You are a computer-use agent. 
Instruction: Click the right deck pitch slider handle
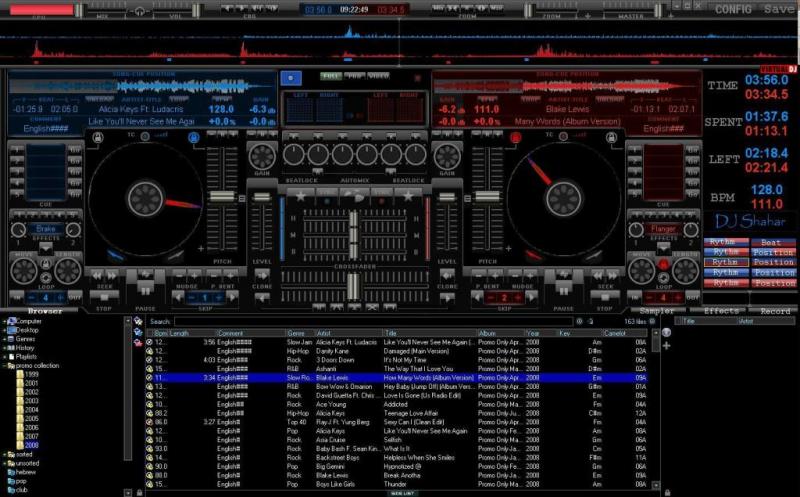coord(487,196)
